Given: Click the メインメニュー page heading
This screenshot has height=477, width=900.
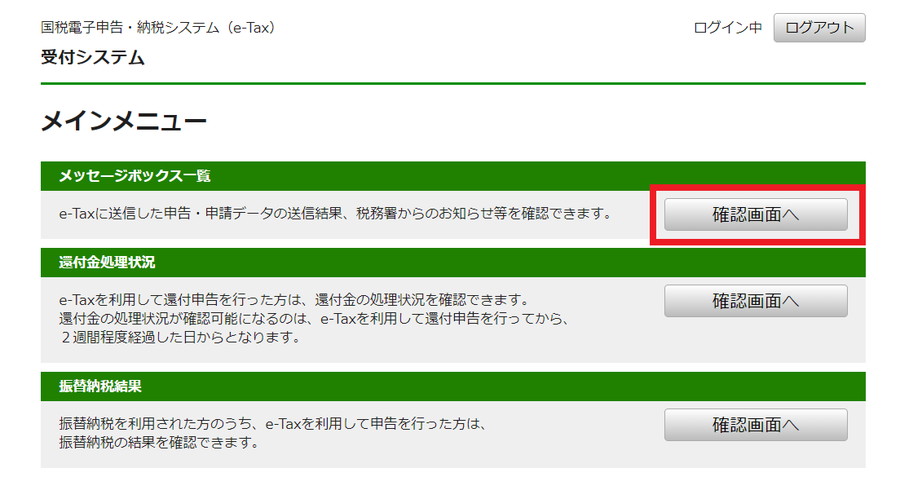Looking at the screenshot, I should point(123,122).
